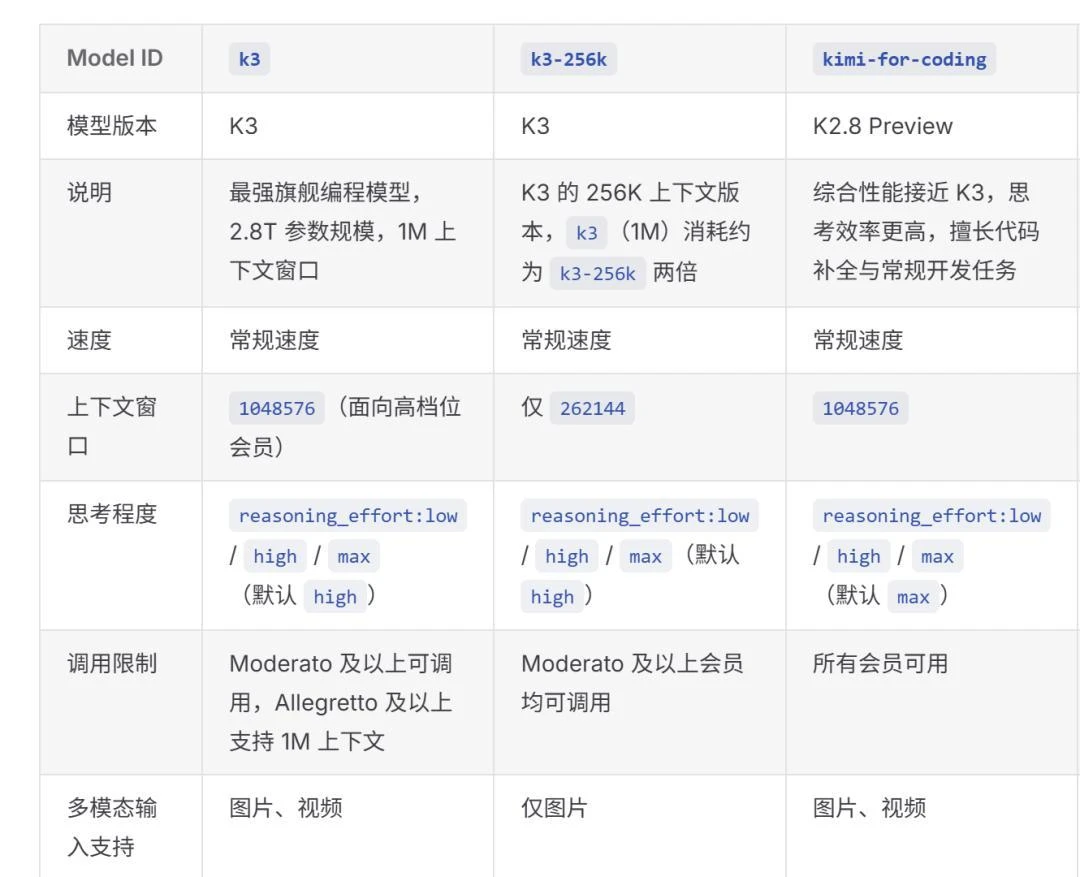Click default 'high' tag after 默认 in k3 column
1080x877 pixels.
pos(335,597)
